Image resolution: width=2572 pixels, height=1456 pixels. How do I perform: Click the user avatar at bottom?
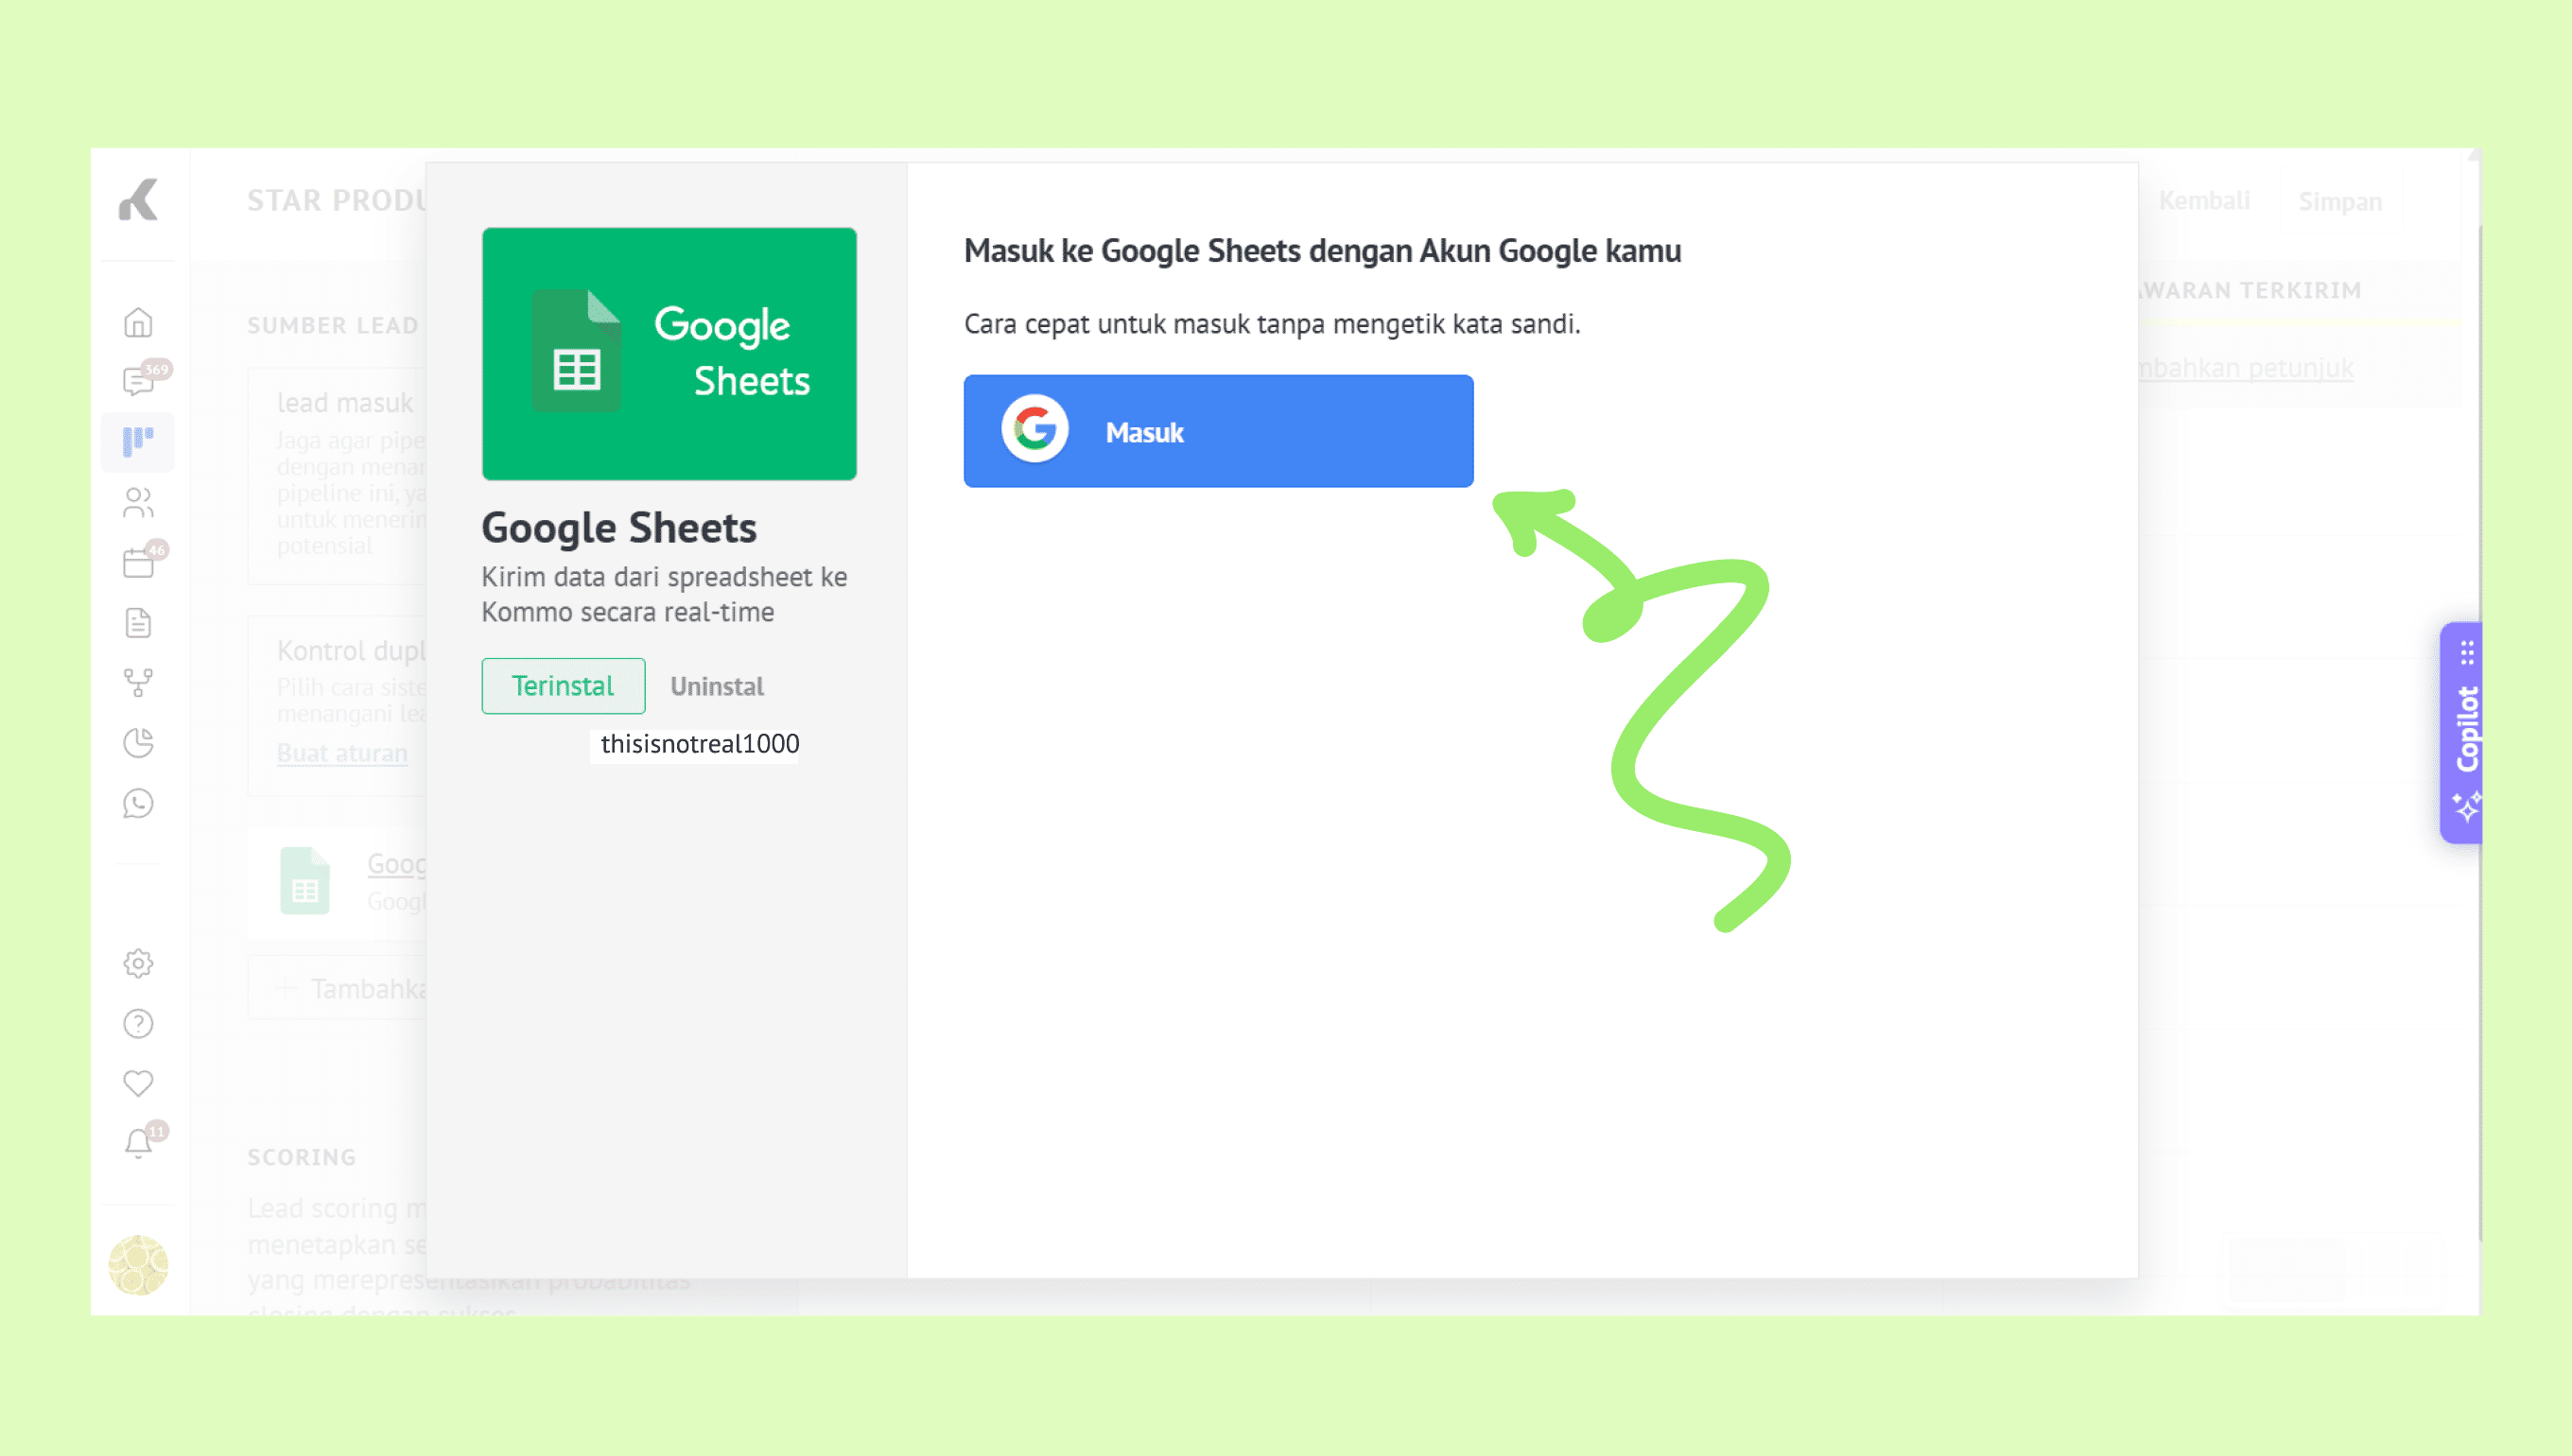138,1265
